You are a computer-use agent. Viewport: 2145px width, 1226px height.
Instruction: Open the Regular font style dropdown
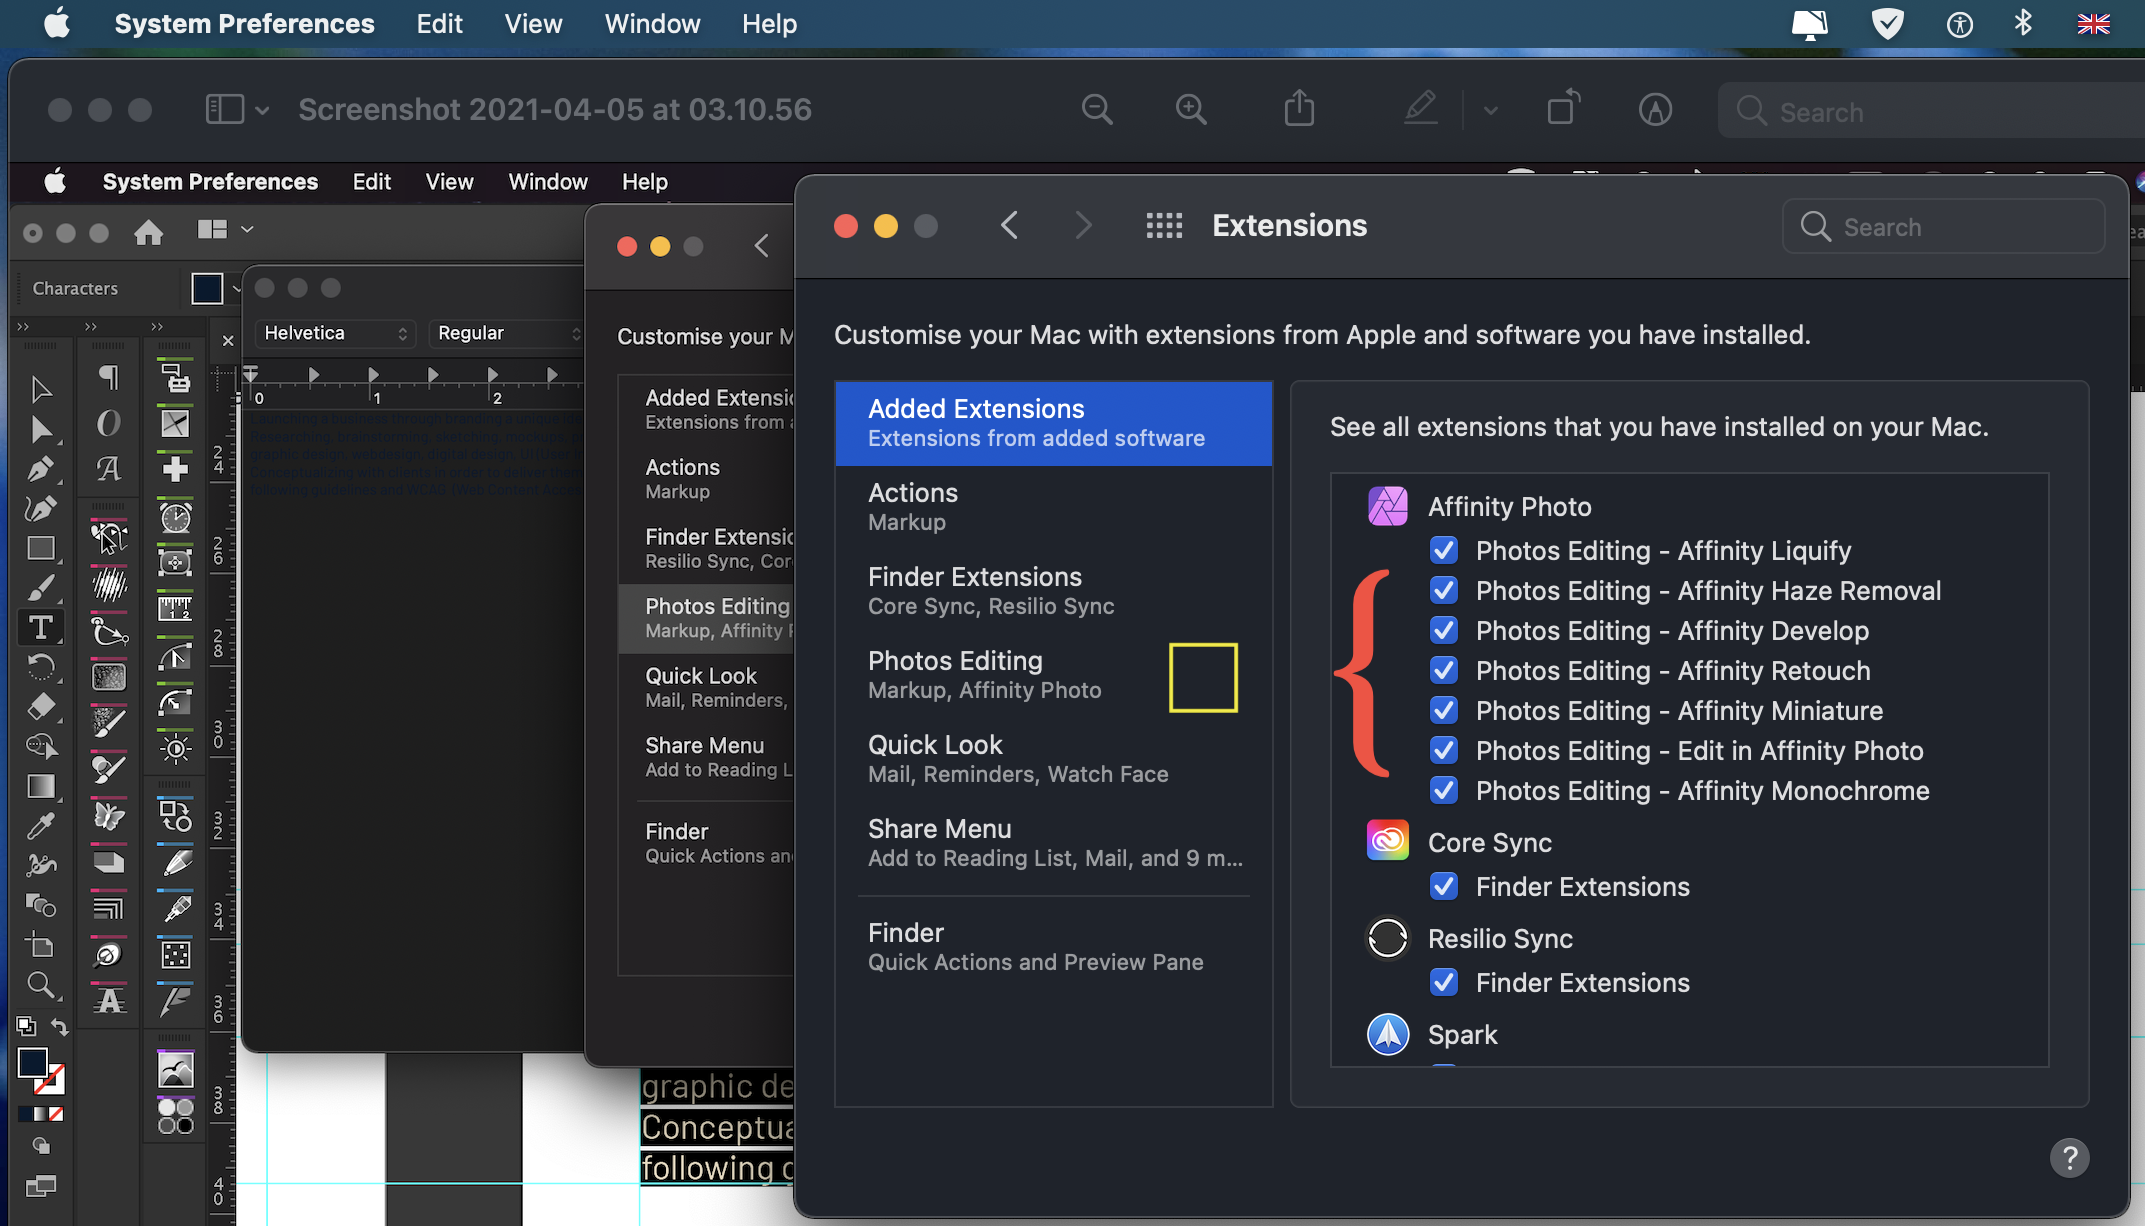point(506,333)
